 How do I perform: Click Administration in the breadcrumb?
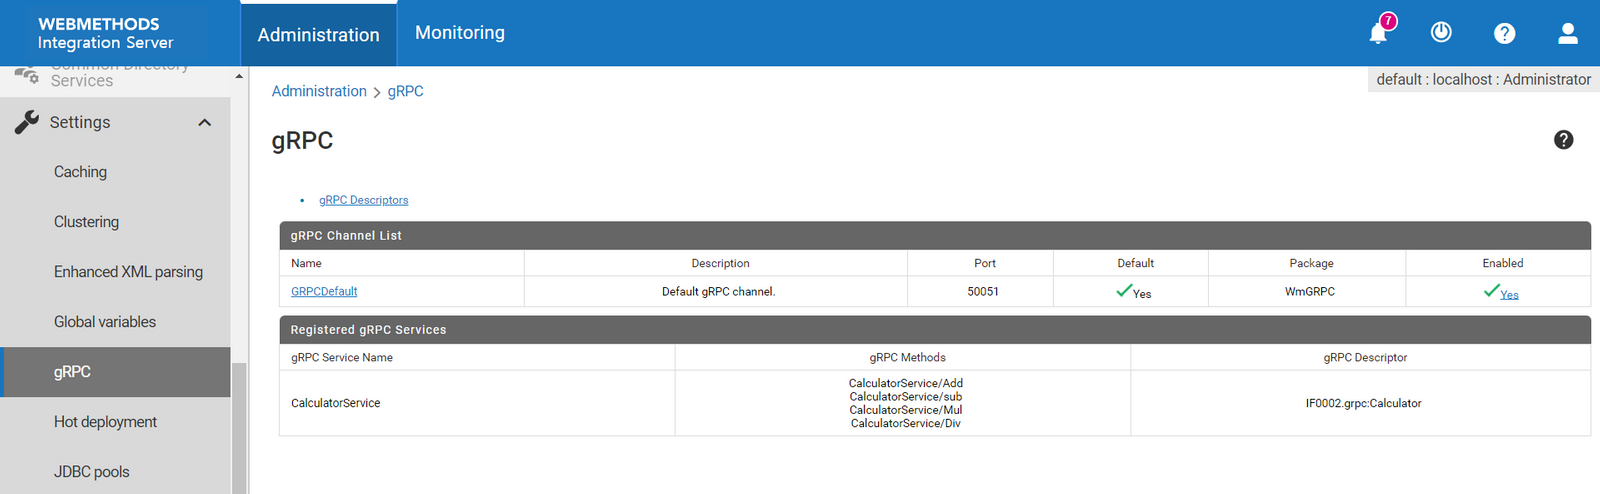click(319, 91)
